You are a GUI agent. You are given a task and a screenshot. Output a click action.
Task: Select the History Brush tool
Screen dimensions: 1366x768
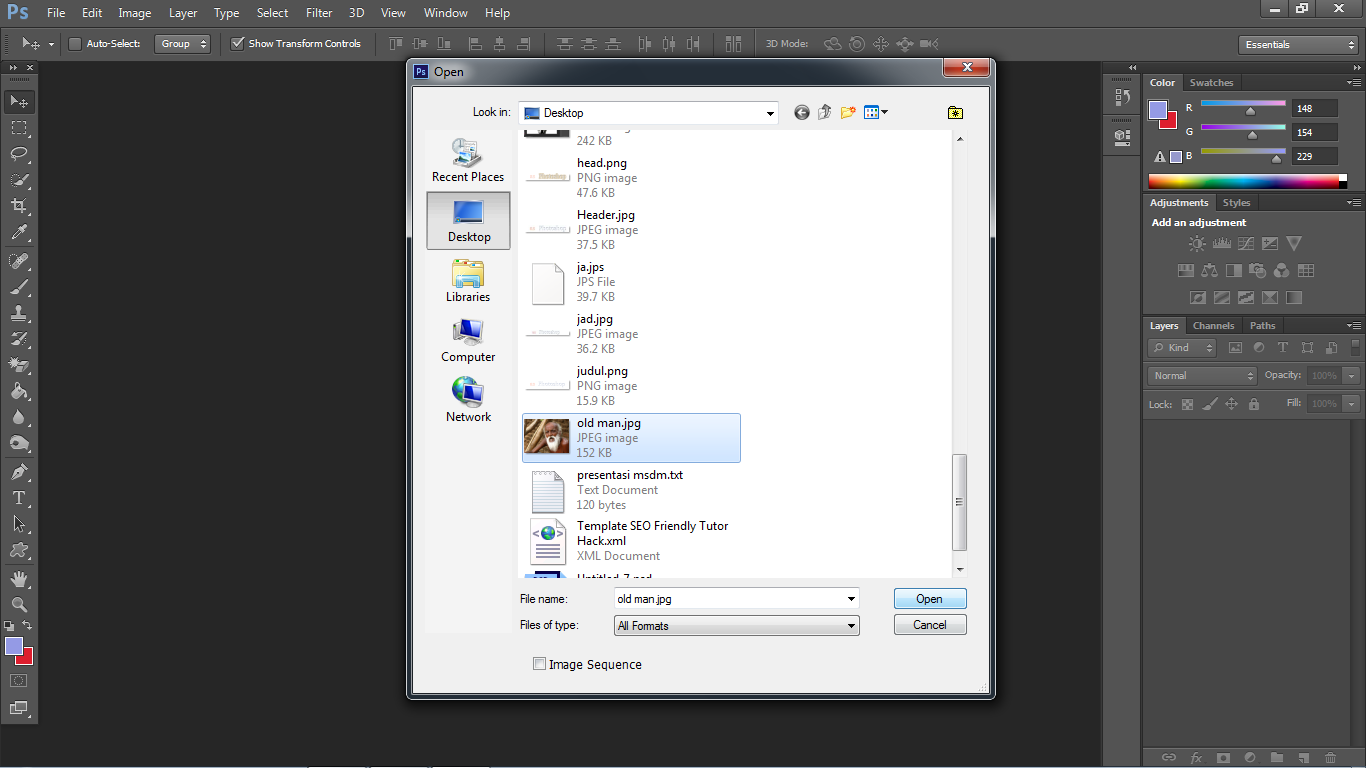(x=19, y=339)
